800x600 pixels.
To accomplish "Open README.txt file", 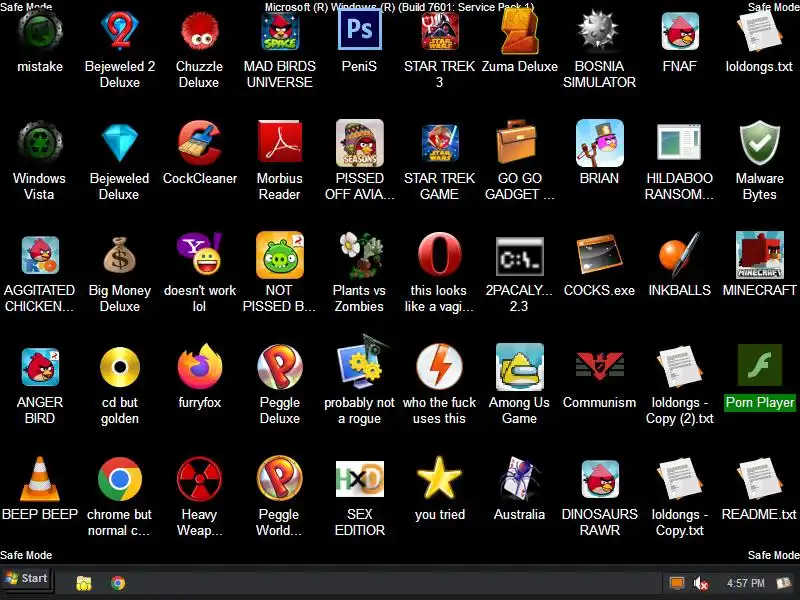I will click(x=760, y=478).
